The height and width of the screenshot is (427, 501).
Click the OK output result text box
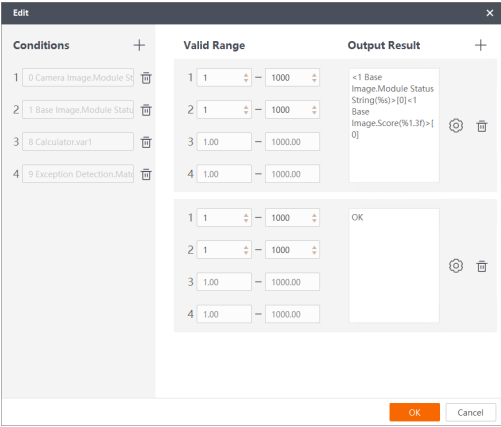(394, 265)
